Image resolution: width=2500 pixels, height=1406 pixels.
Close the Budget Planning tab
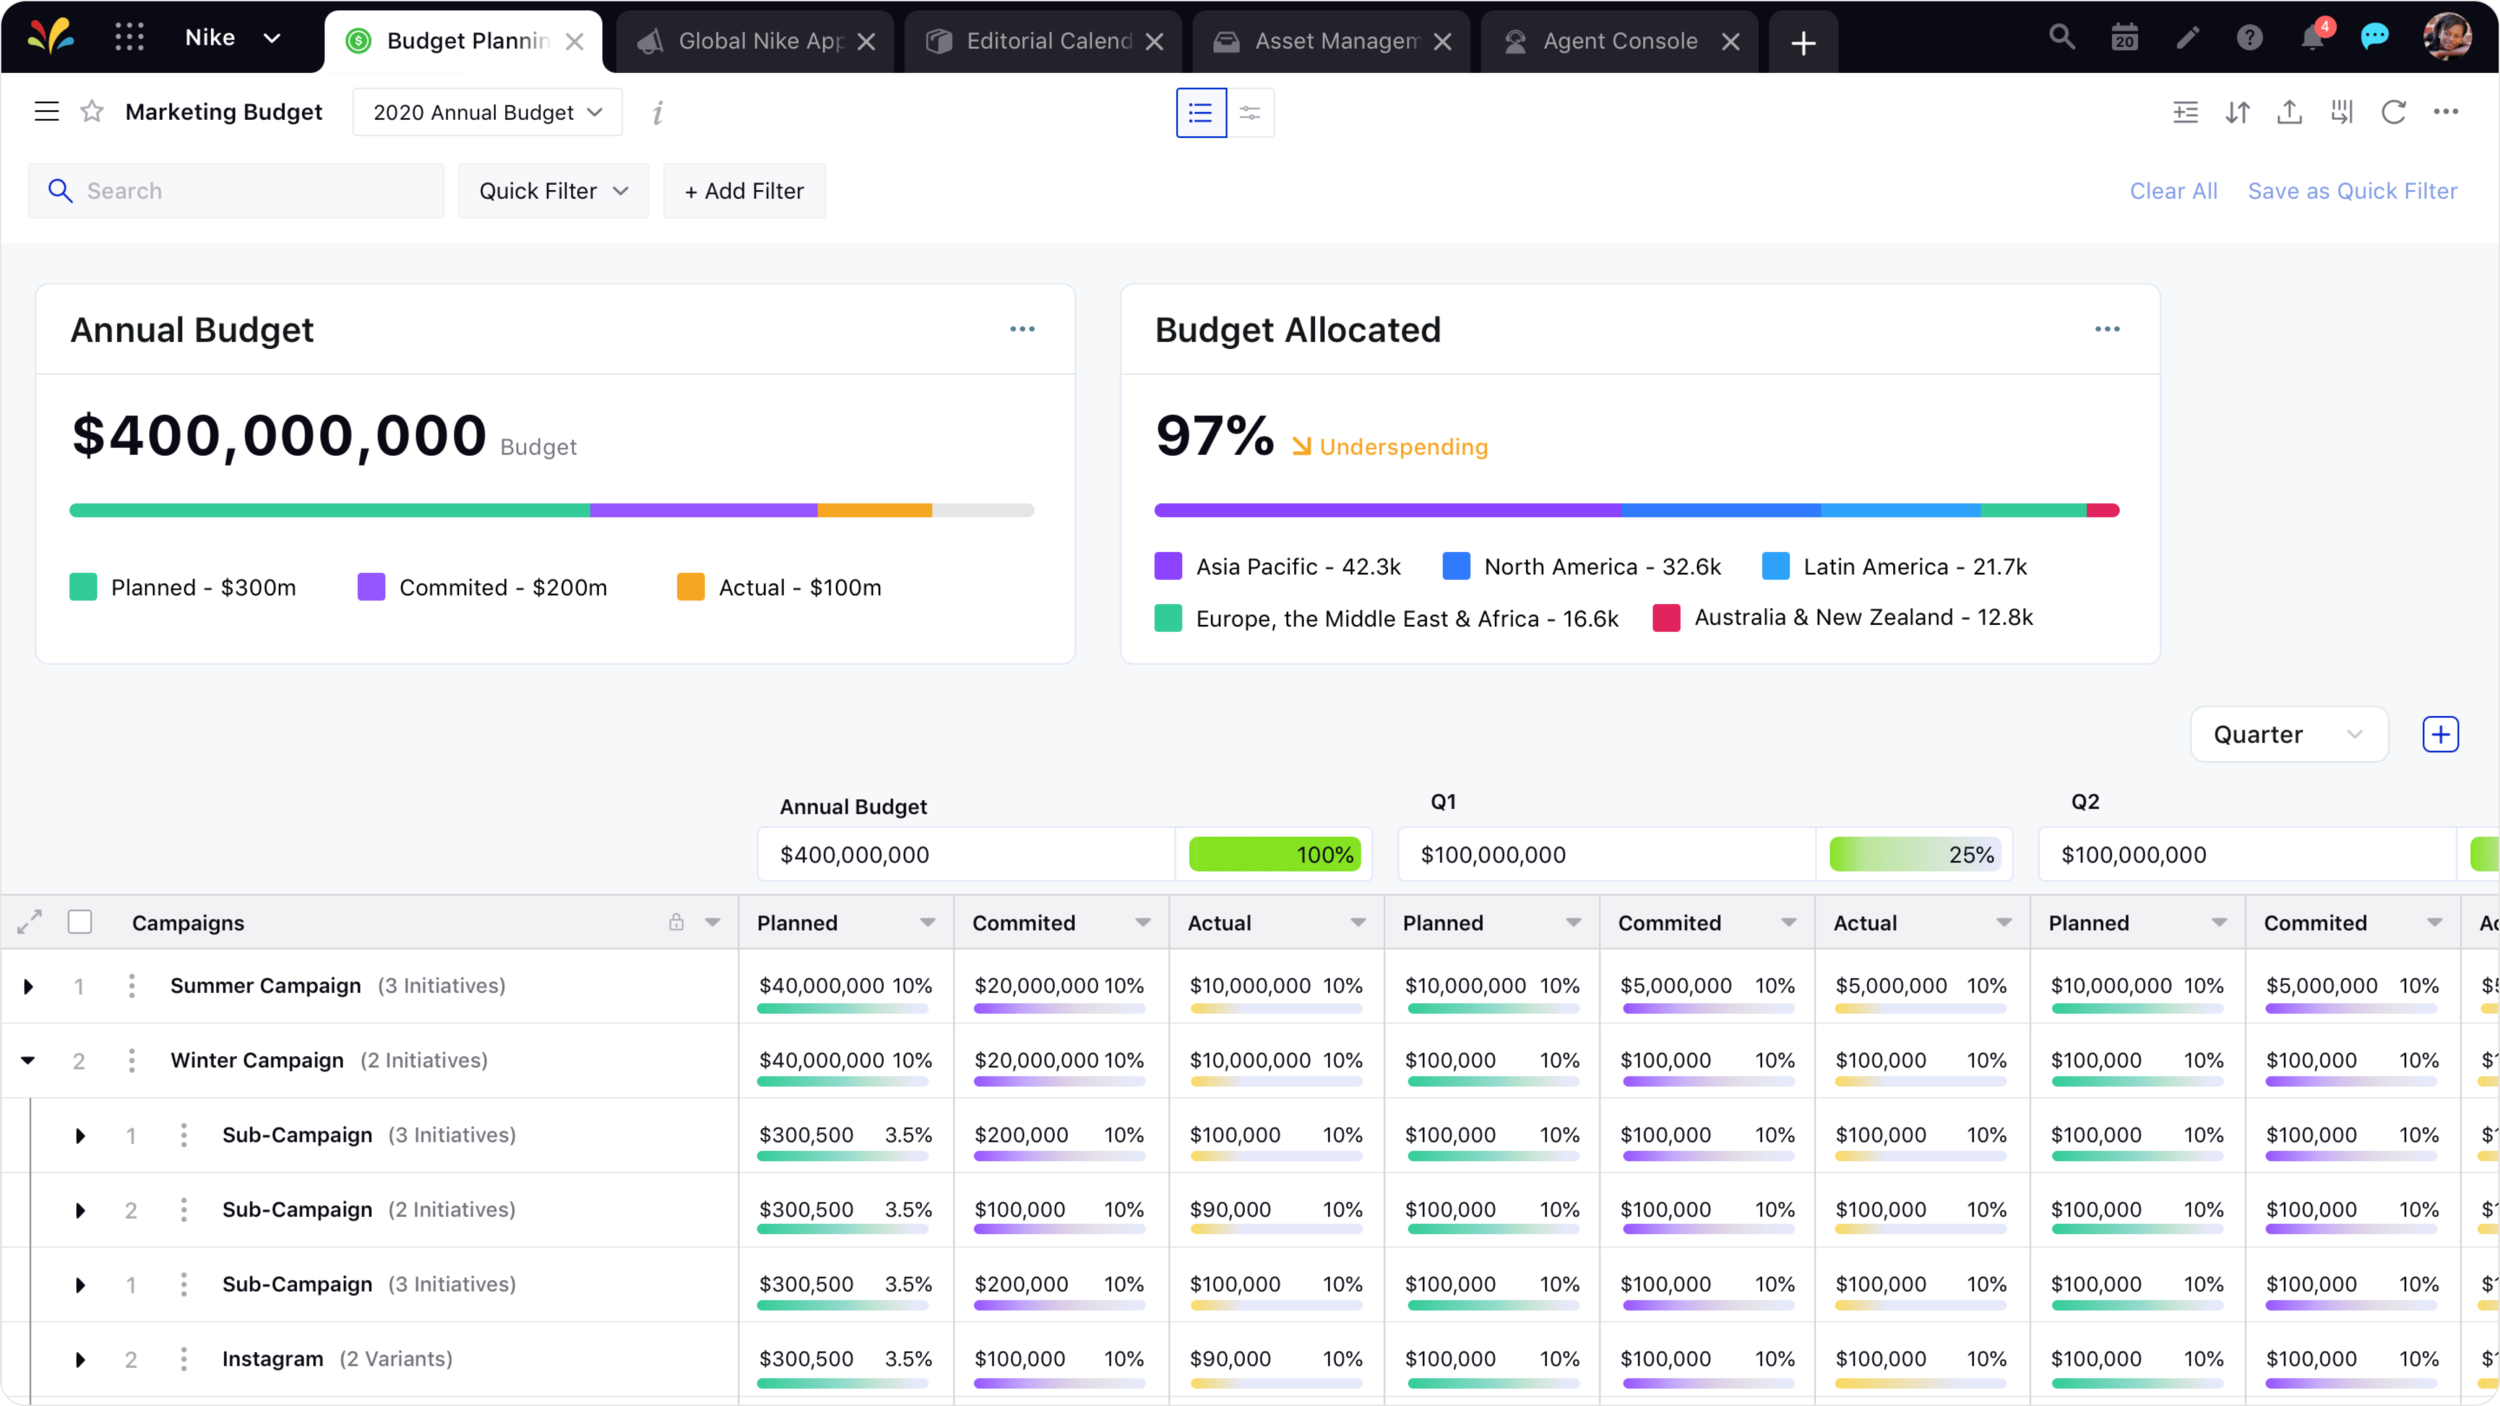pyautogui.click(x=574, y=41)
